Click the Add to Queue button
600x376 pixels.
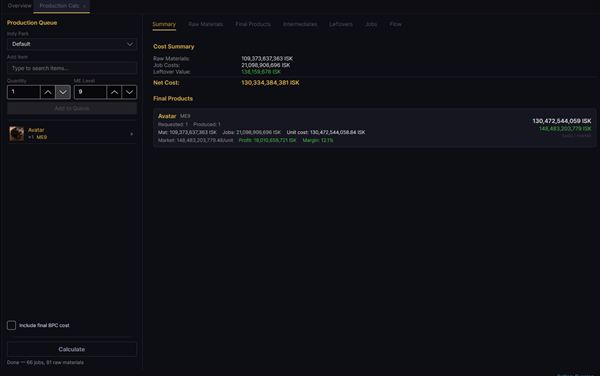tap(72, 108)
